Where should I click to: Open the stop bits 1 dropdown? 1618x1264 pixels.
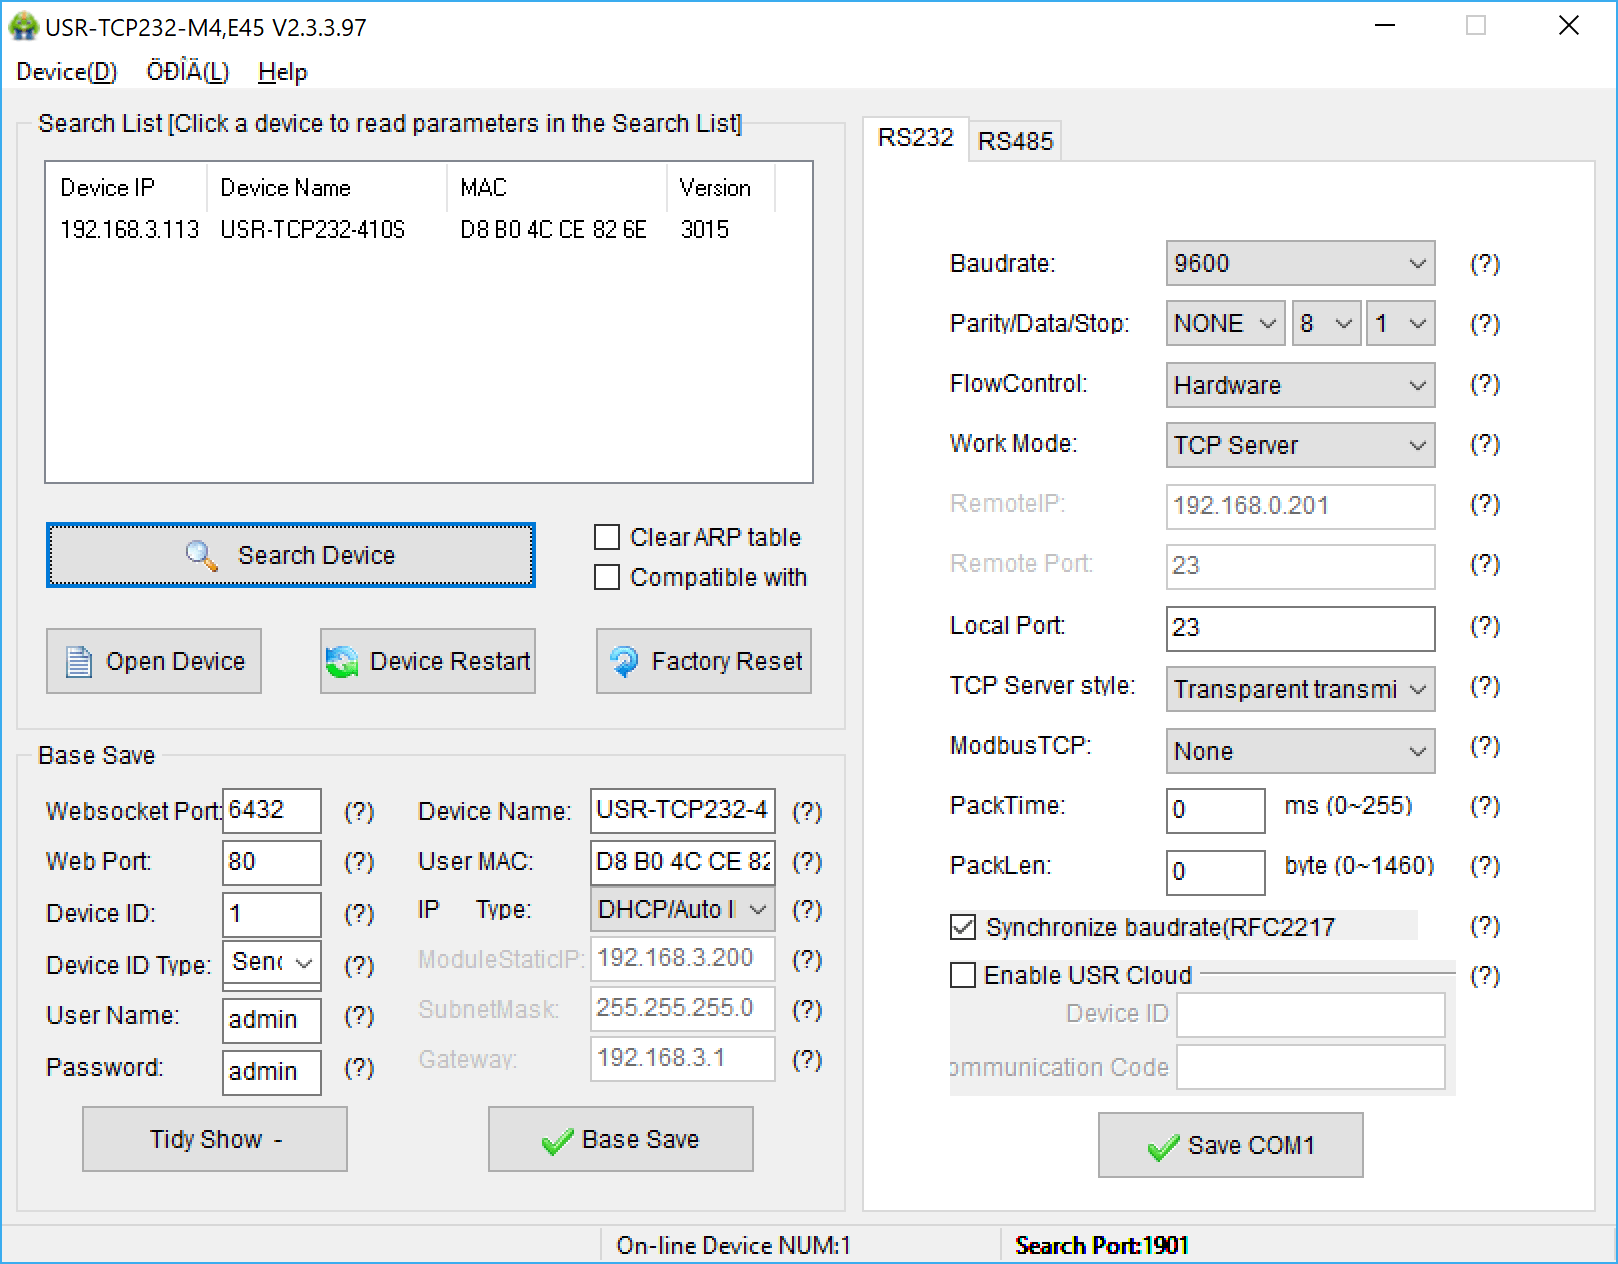pos(1401,323)
